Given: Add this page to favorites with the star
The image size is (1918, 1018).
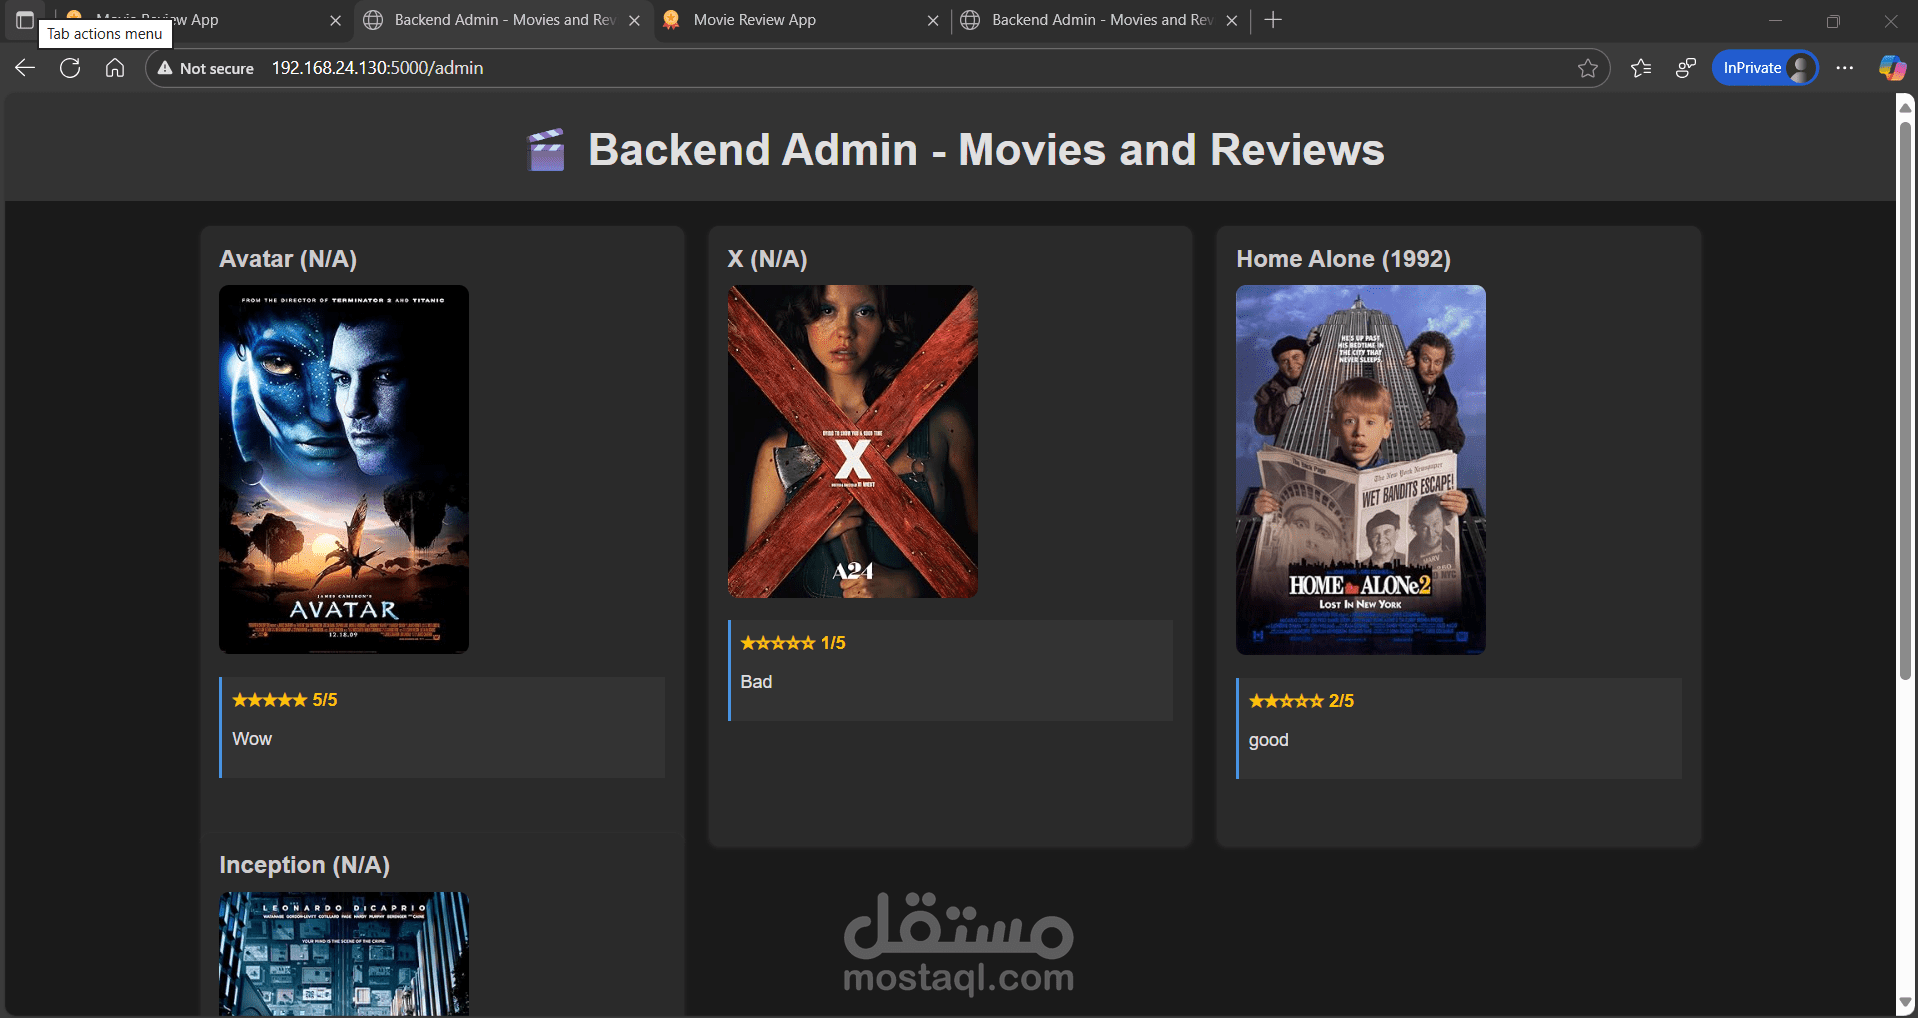Looking at the screenshot, I should pos(1588,68).
